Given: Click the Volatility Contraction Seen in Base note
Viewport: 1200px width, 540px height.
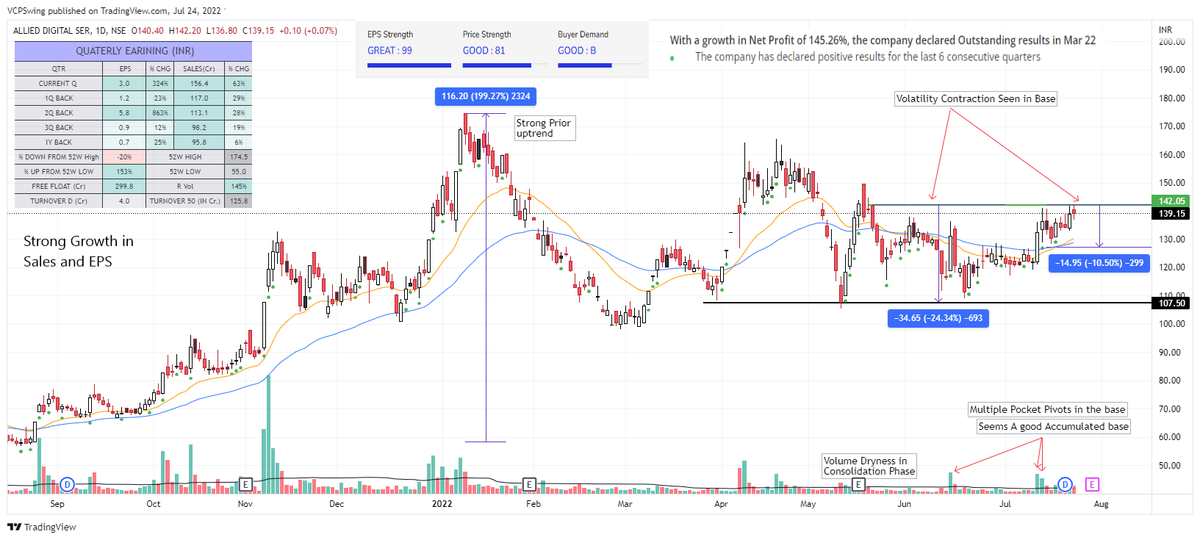Looking at the screenshot, I should click(x=976, y=99).
